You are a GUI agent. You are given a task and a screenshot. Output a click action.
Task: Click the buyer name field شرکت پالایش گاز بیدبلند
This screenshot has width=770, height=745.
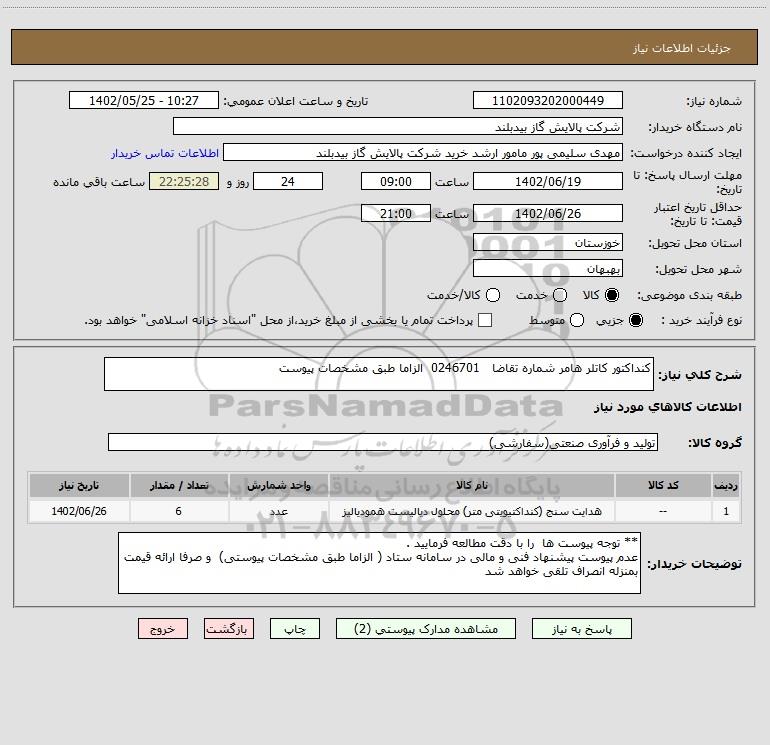[398, 127]
